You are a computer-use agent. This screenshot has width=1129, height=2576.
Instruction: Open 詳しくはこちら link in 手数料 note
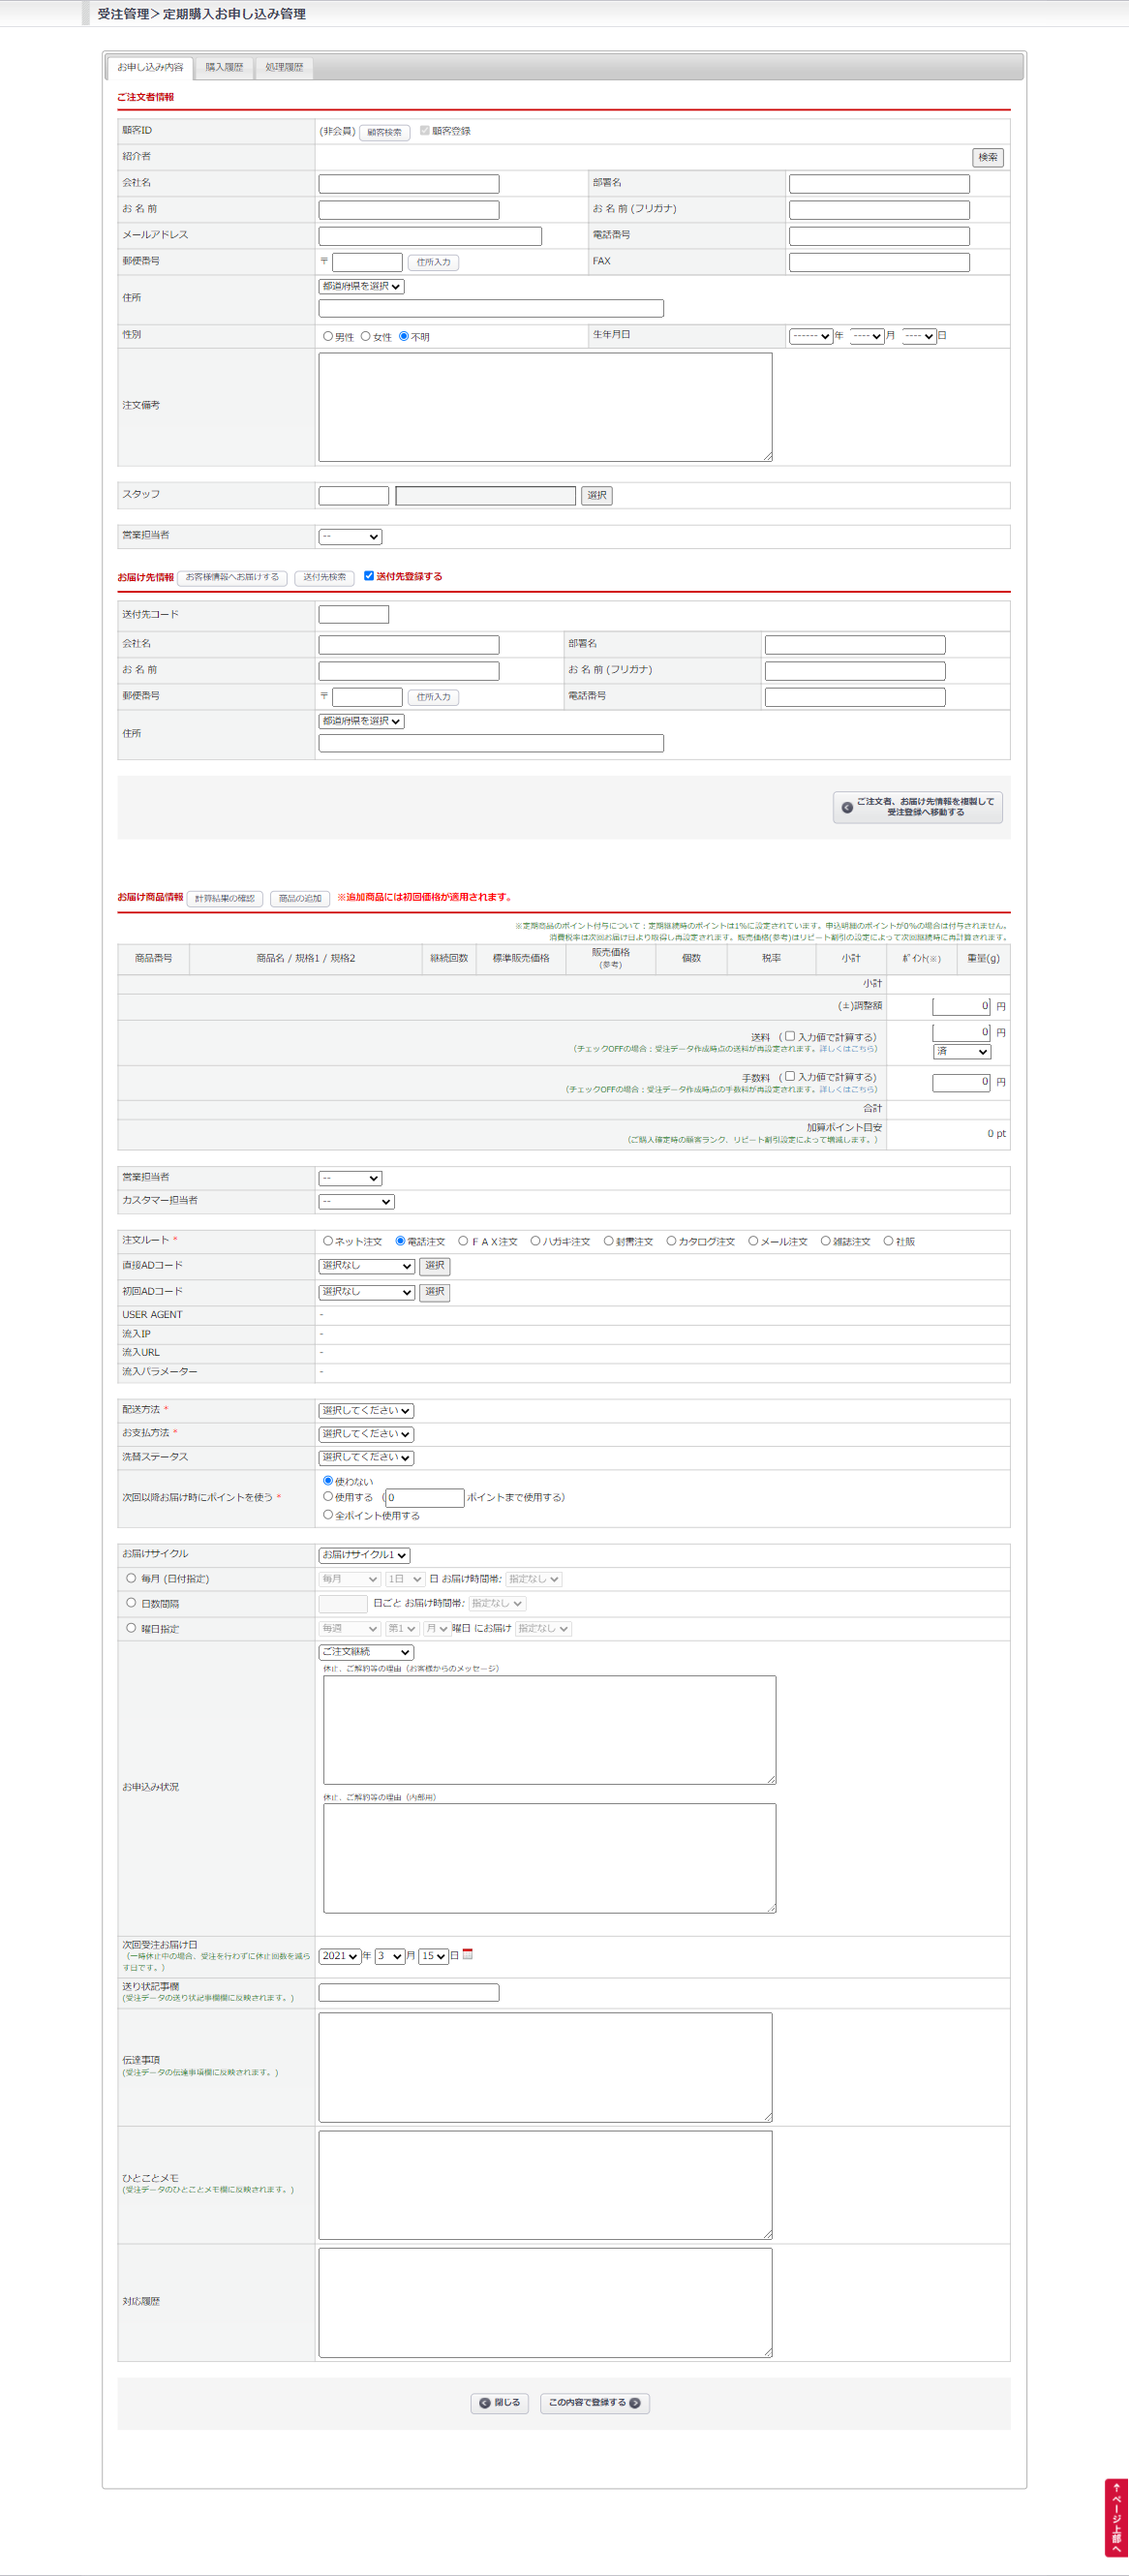pos(848,1089)
